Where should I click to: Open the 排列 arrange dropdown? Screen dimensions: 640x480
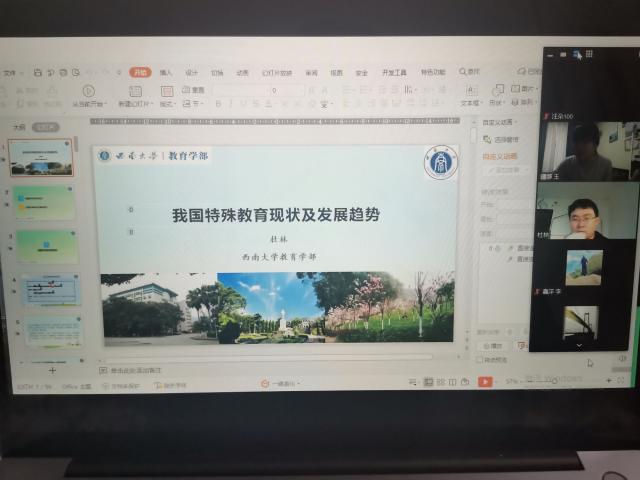524,101
